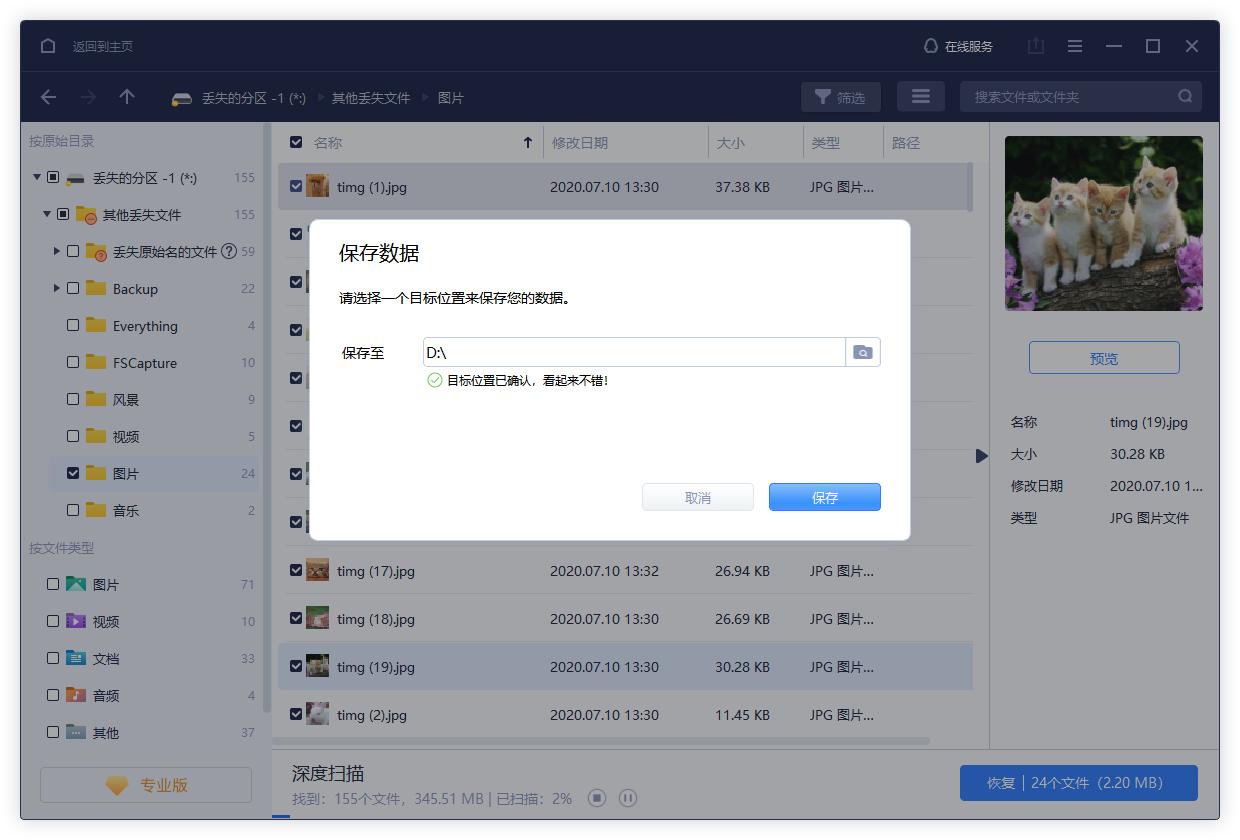Toggle the select-all checkbox in the 名称 header
Screen dimensions: 1240x840
pos(295,142)
